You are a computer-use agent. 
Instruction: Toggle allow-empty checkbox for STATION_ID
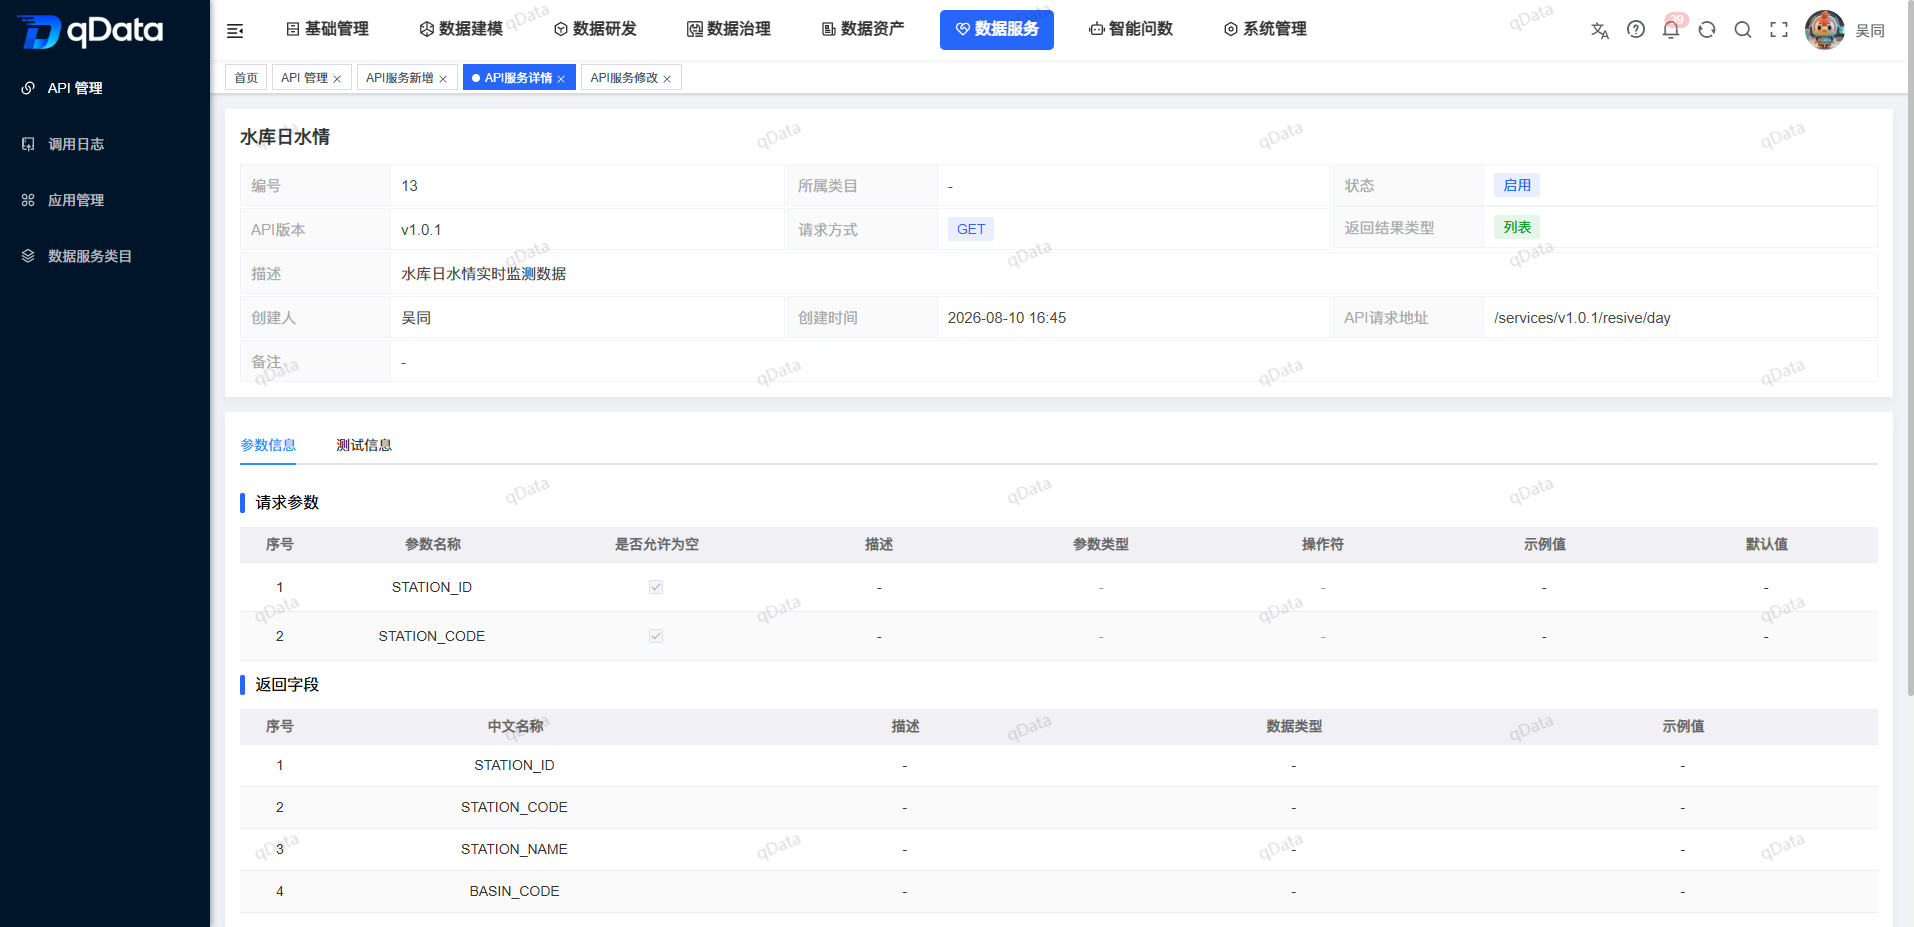click(x=656, y=587)
